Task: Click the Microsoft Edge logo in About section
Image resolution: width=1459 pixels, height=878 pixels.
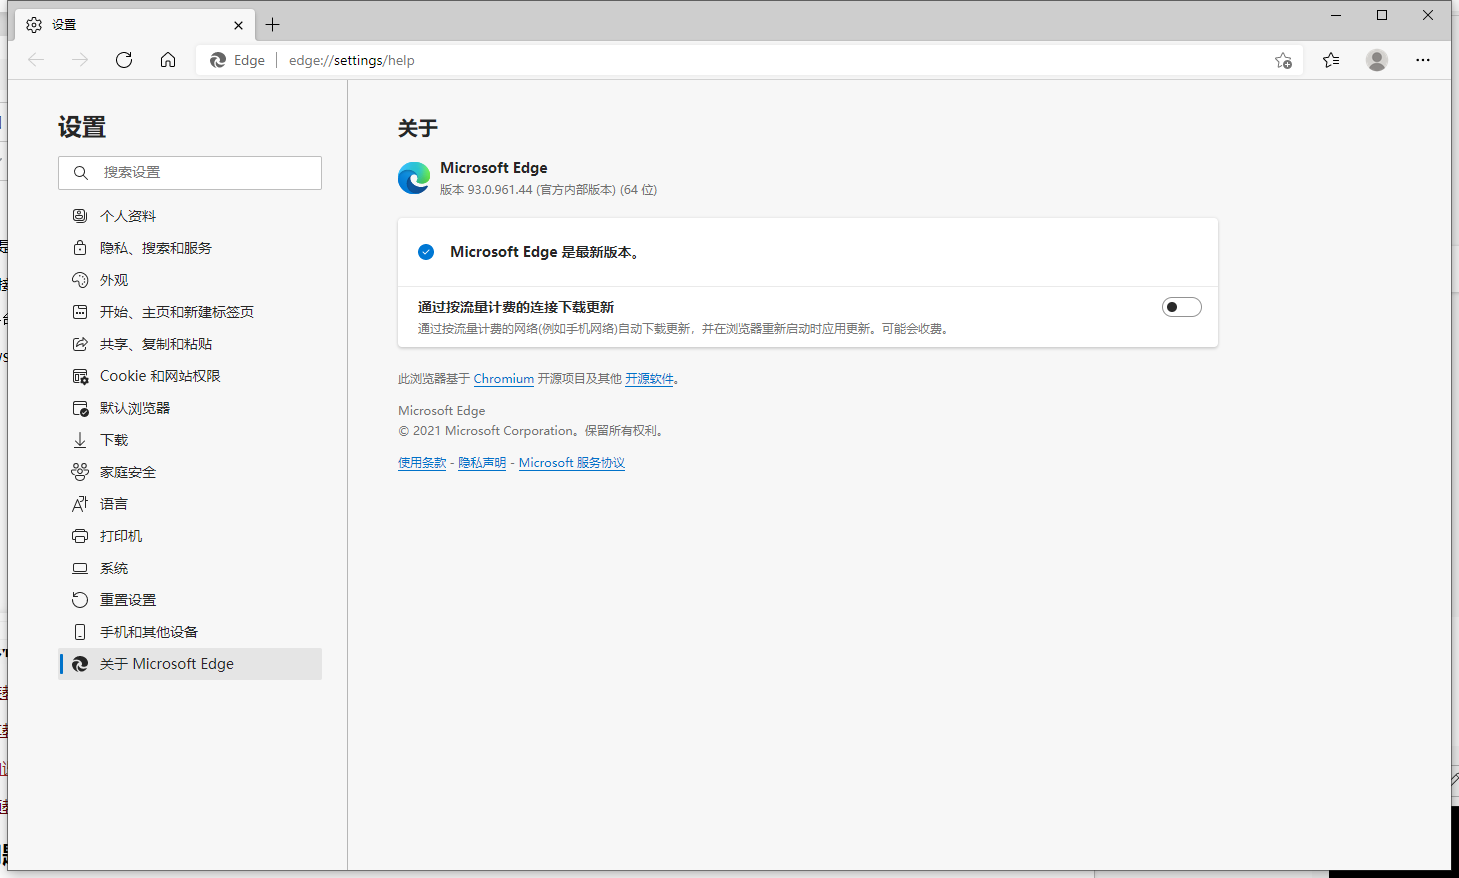Action: click(414, 178)
